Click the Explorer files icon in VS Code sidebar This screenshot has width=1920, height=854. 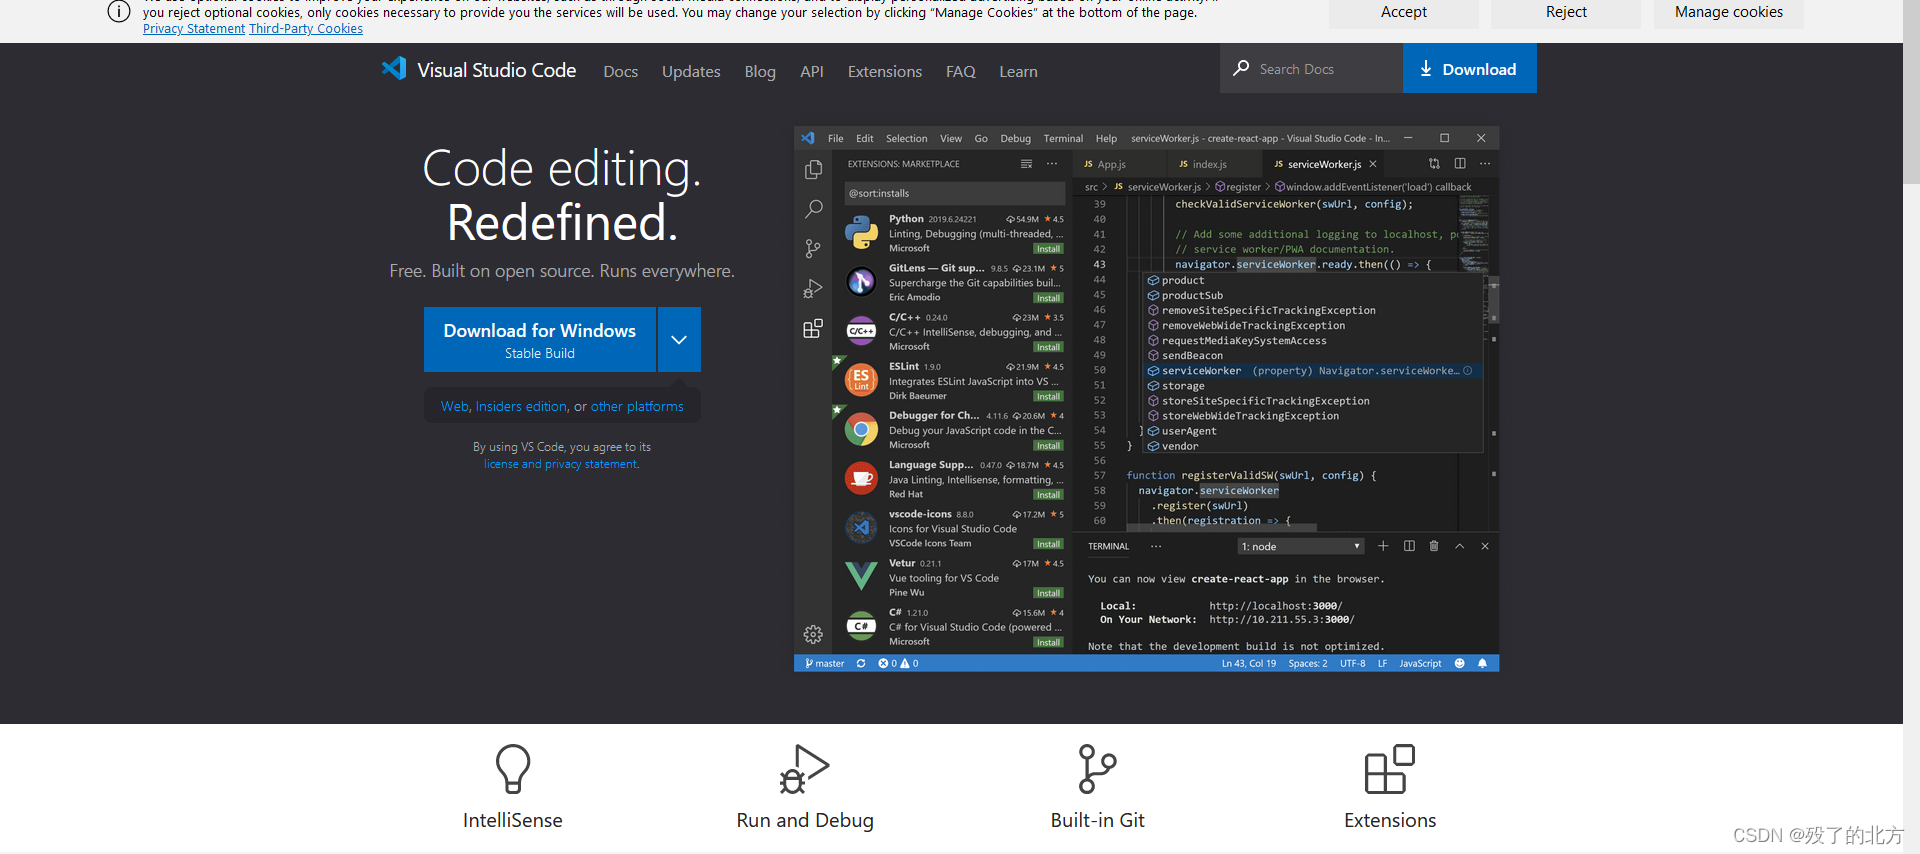(x=813, y=170)
